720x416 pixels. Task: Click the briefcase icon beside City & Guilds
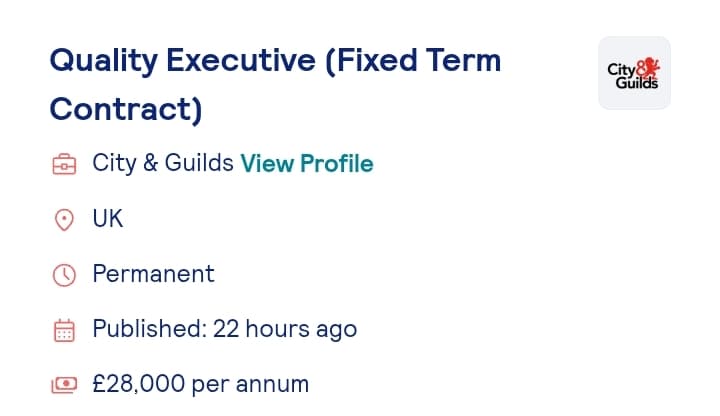tap(64, 164)
